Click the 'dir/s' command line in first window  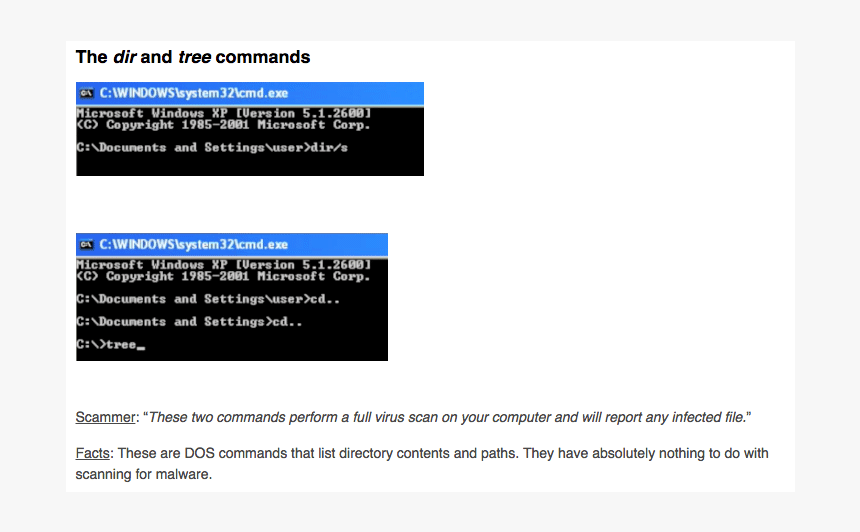point(212,148)
